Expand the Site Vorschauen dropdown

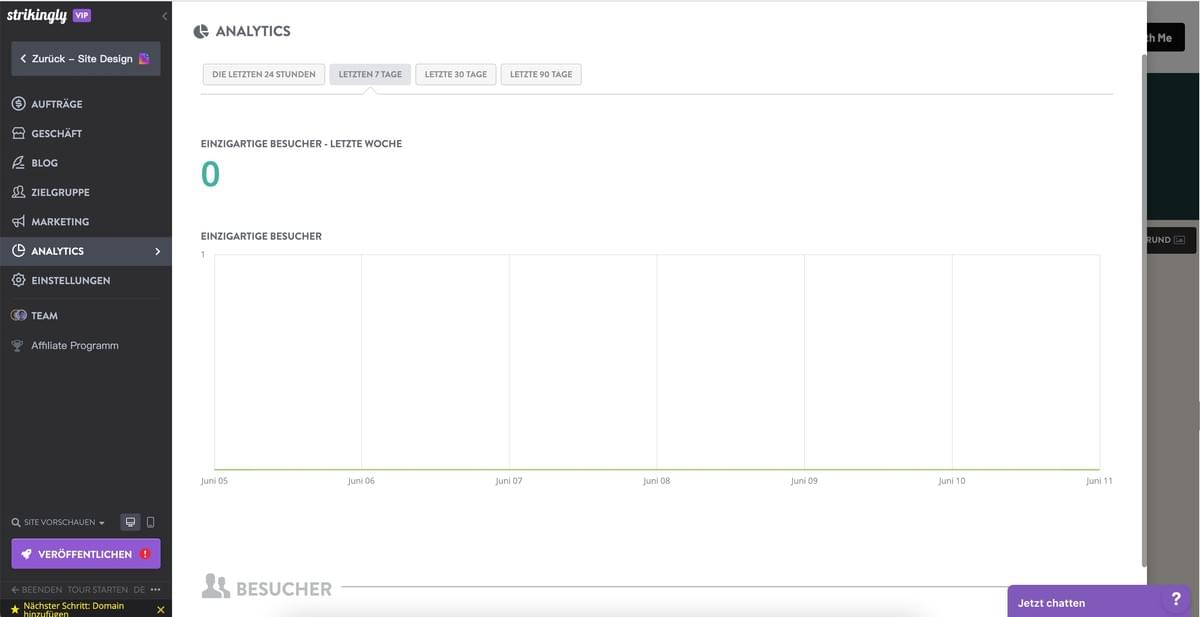pyautogui.click(x=58, y=522)
